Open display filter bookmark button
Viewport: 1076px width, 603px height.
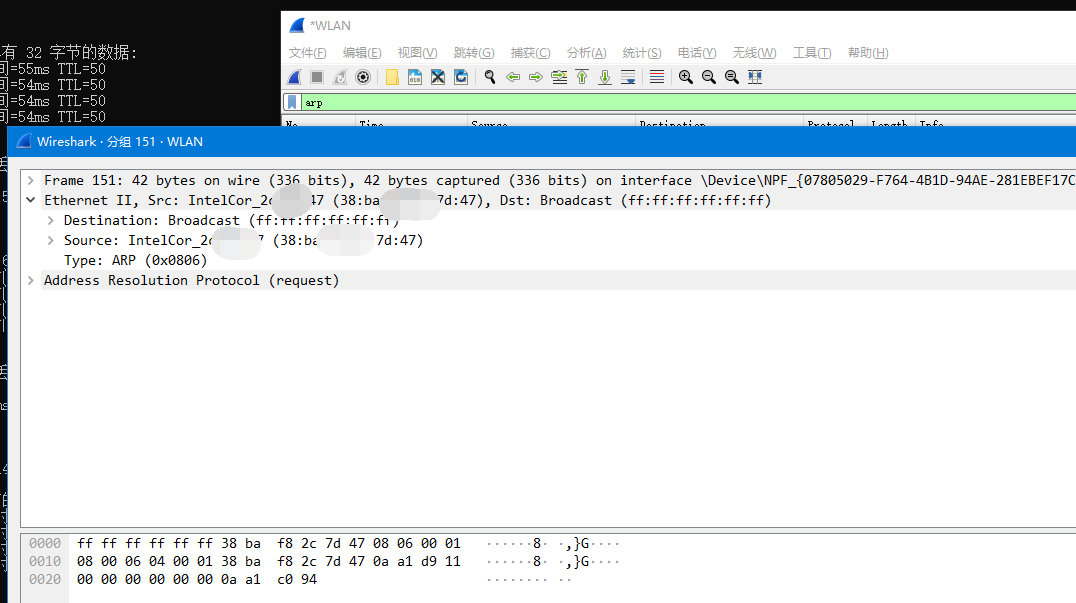tap(292, 102)
